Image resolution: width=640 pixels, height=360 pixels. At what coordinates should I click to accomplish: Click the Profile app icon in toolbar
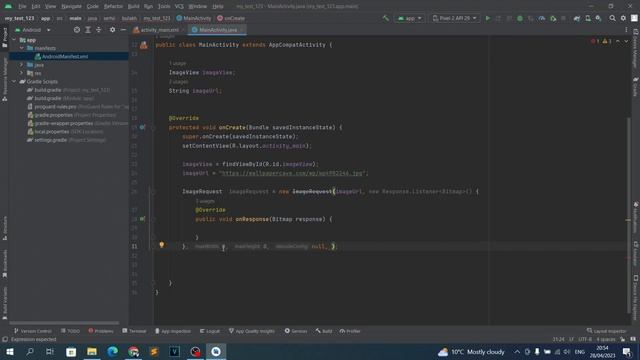542,18
